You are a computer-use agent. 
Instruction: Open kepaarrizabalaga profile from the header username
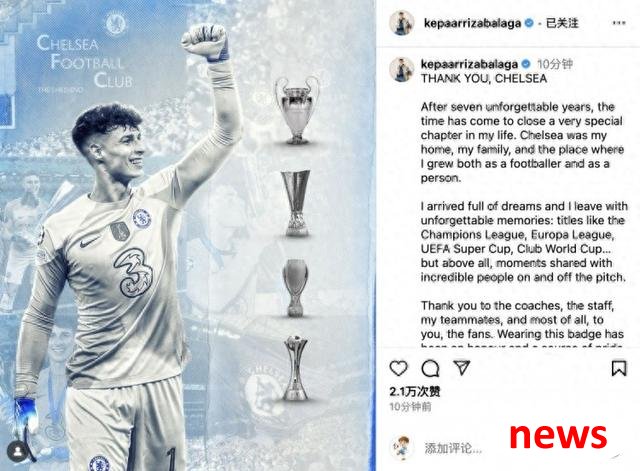click(472, 23)
